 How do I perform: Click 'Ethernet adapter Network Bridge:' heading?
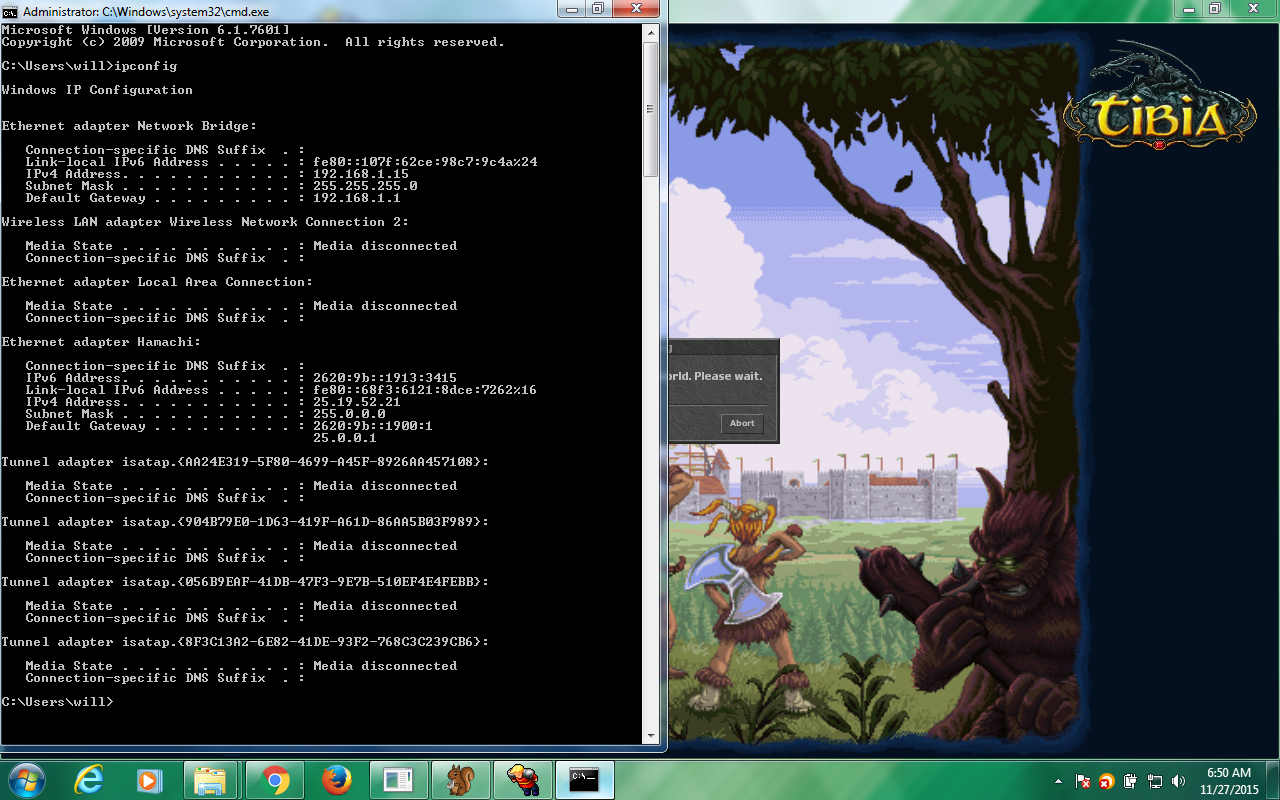[x=130, y=126]
